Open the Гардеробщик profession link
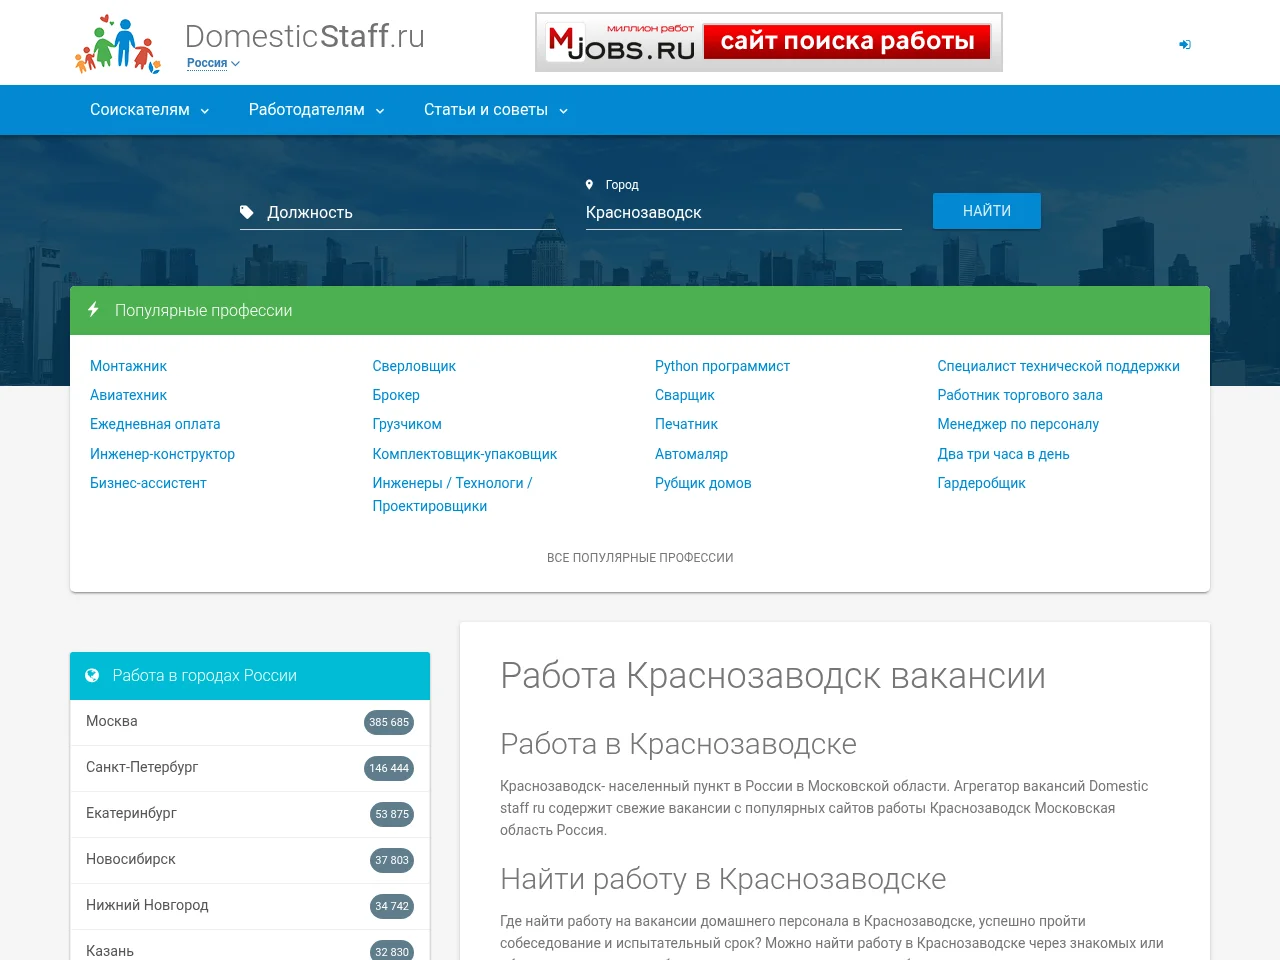Image resolution: width=1280 pixels, height=960 pixels. 982,483
